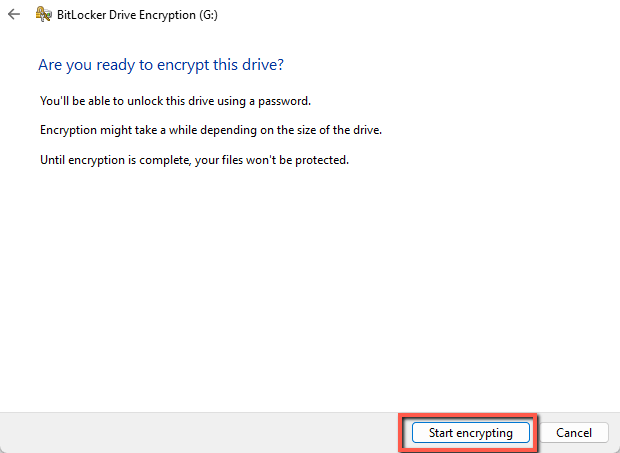This screenshot has width=620, height=453.
Task: Go back using the back arrow
Action: (x=13, y=17)
